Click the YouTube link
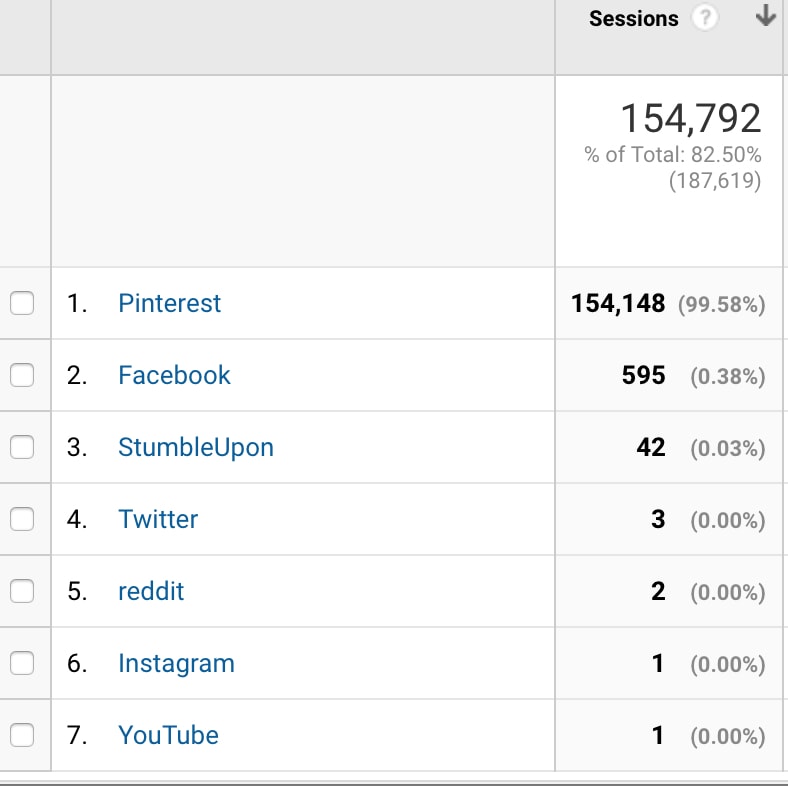This screenshot has width=788, height=786. point(168,735)
